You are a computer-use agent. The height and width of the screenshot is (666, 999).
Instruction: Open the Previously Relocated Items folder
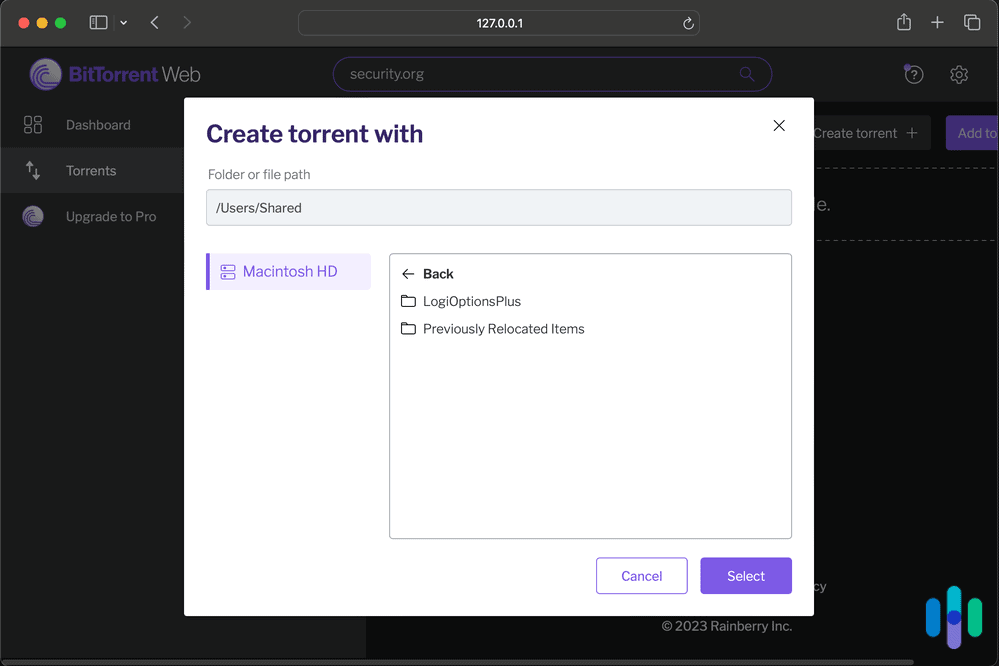[x=501, y=328]
